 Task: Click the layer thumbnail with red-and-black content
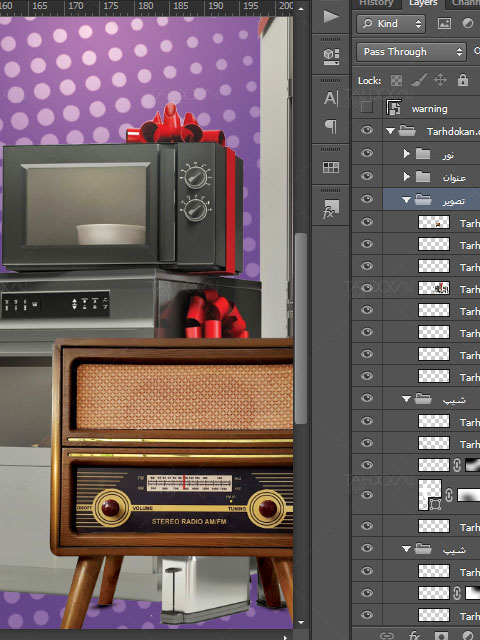tap(434, 289)
